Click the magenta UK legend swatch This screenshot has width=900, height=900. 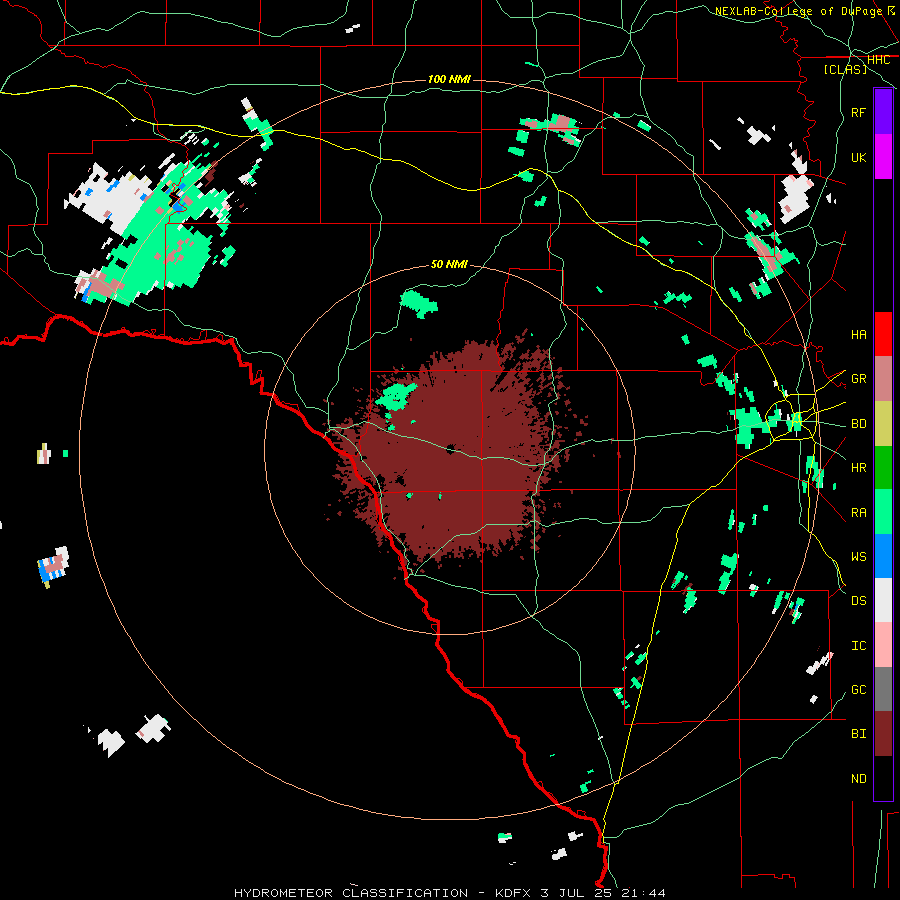883,157
